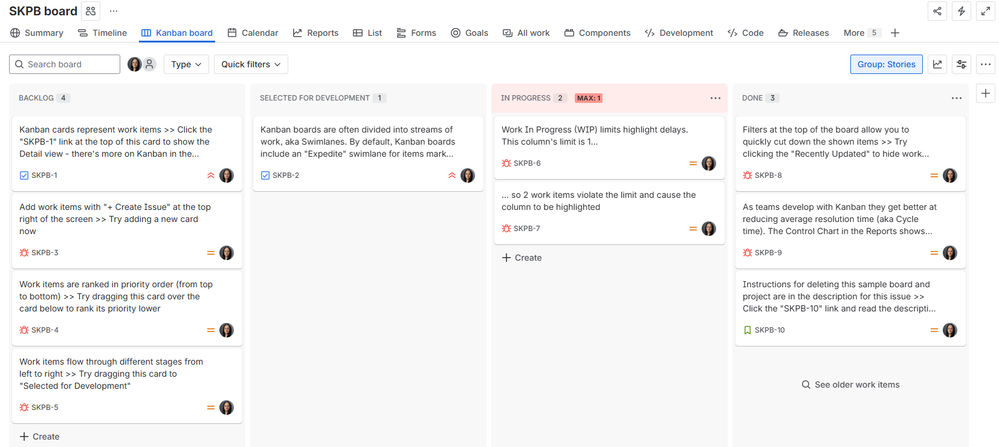Viewport: 999px width, 447px height.
Task: Open the Reports tab
Action: (x=315, y=33)
